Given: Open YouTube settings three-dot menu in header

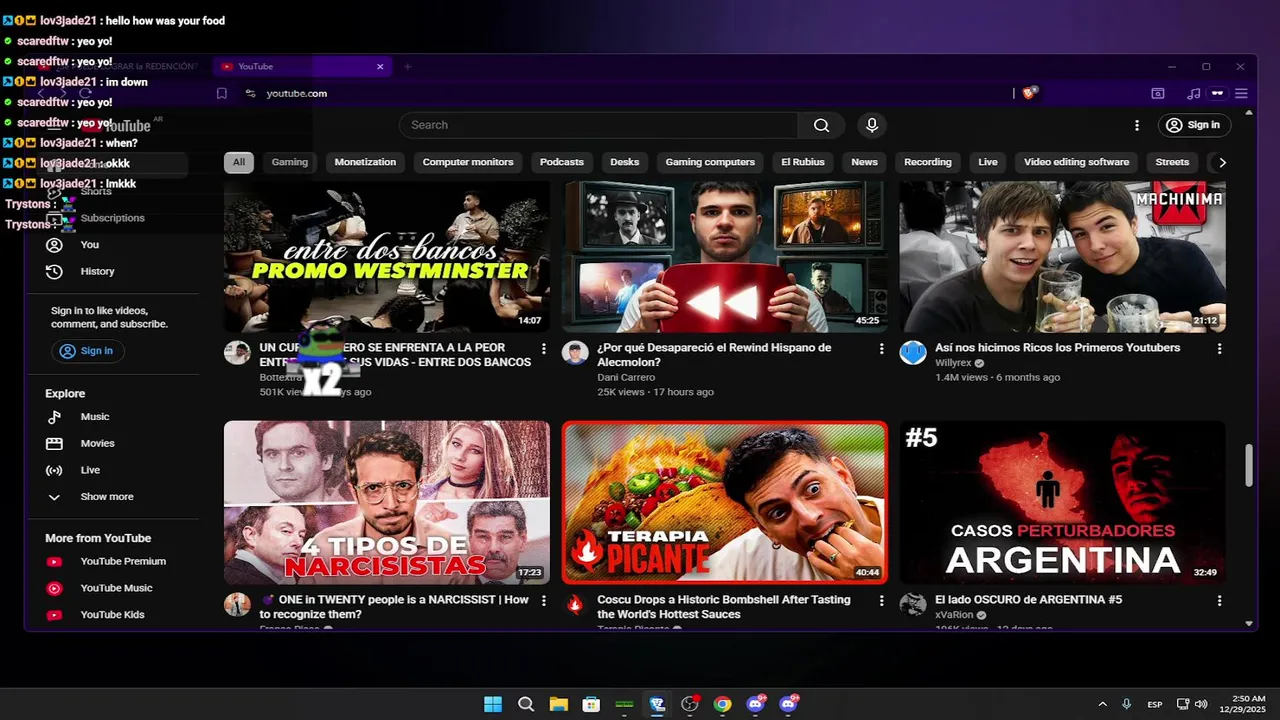Looking at the screenshot, I should 1136,125.
